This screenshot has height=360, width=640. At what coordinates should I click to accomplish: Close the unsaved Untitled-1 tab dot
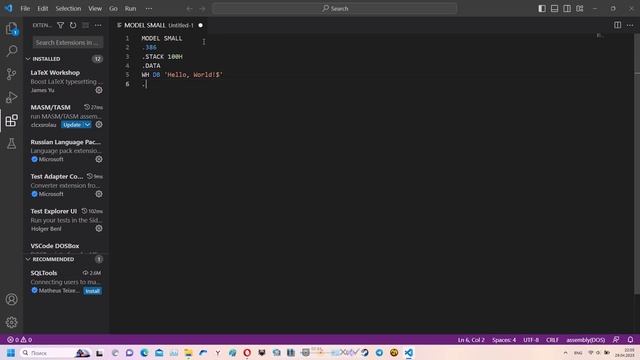[x=200, y=25]
